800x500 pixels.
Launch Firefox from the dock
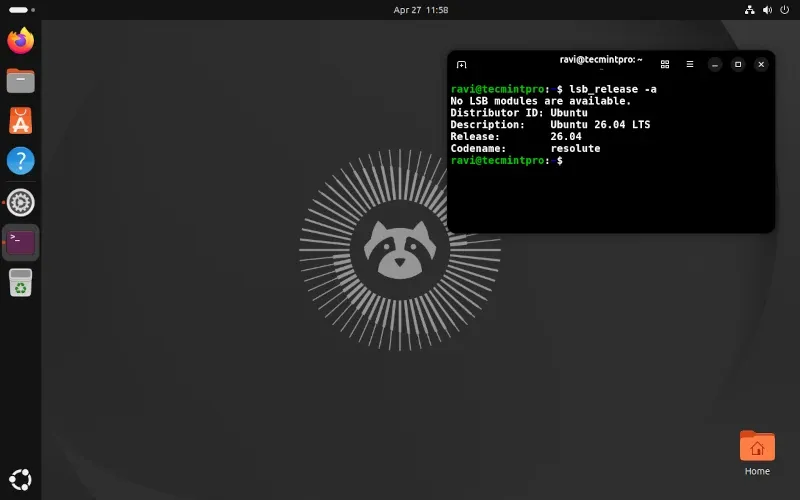20,41
